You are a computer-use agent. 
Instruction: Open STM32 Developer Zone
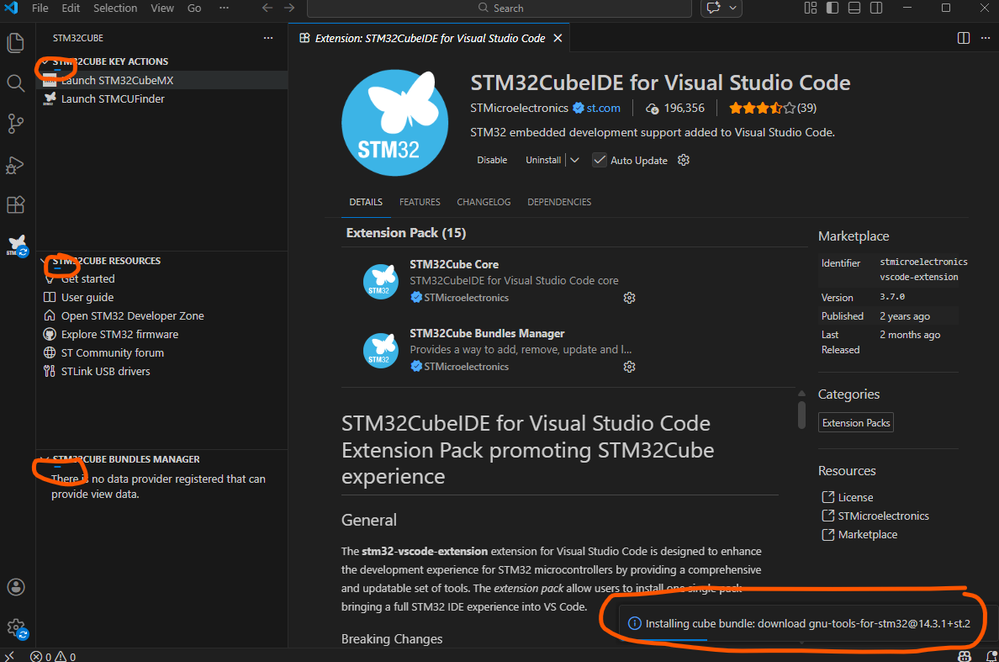pyautogui.click(x=162, y=315)
